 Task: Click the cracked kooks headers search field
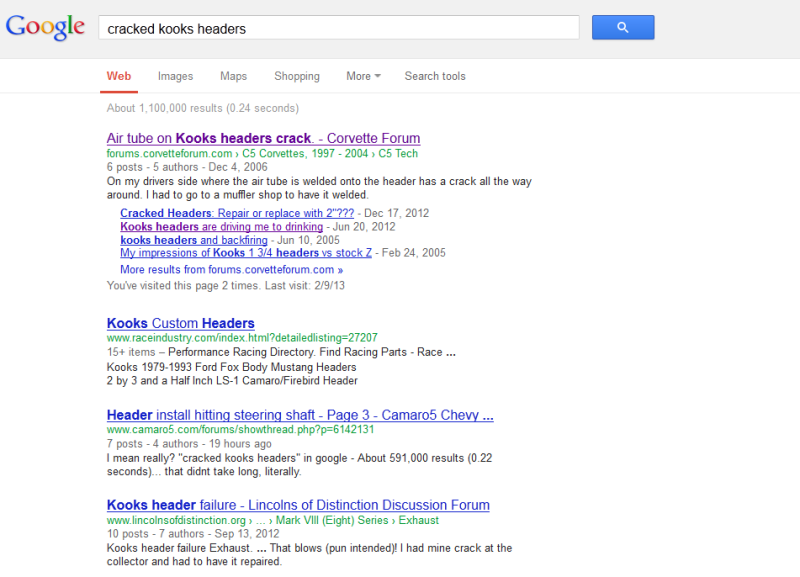pos(338,28)
